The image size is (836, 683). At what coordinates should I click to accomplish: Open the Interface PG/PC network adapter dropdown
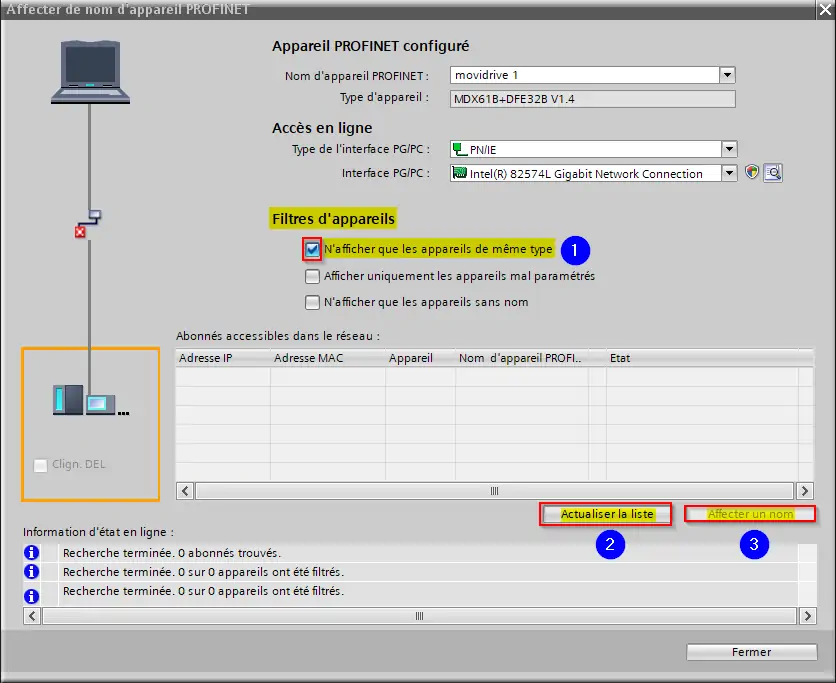coord(727,173)
